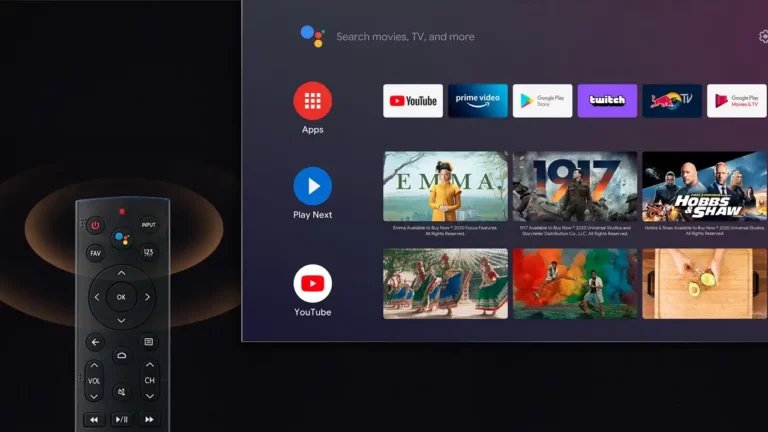
Task: Play the avocado cutting board video
Action: tap(704, 284)
